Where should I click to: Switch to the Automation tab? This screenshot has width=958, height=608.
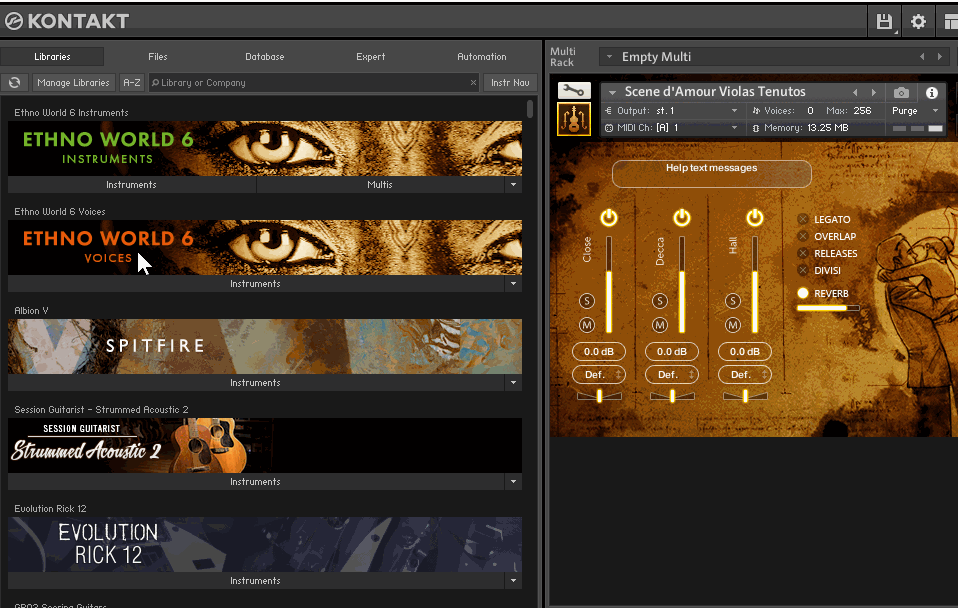(481, 56)
